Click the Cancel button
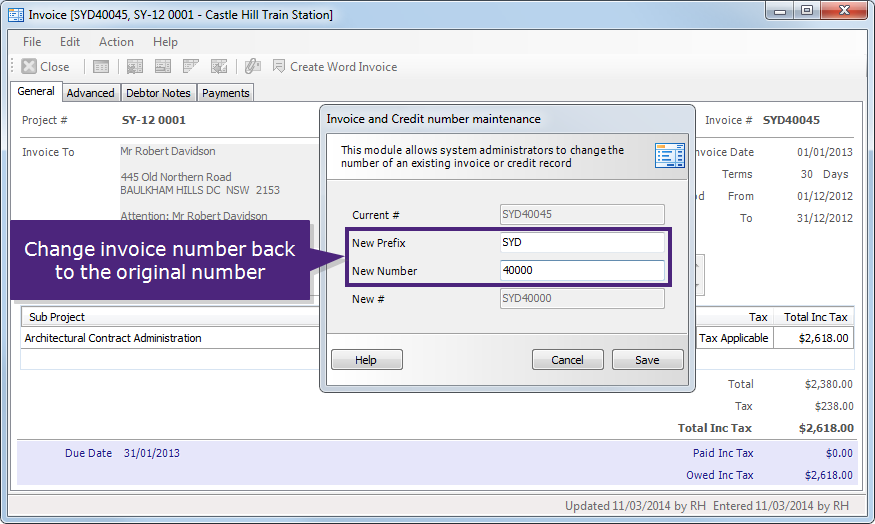 coord(568,360)
